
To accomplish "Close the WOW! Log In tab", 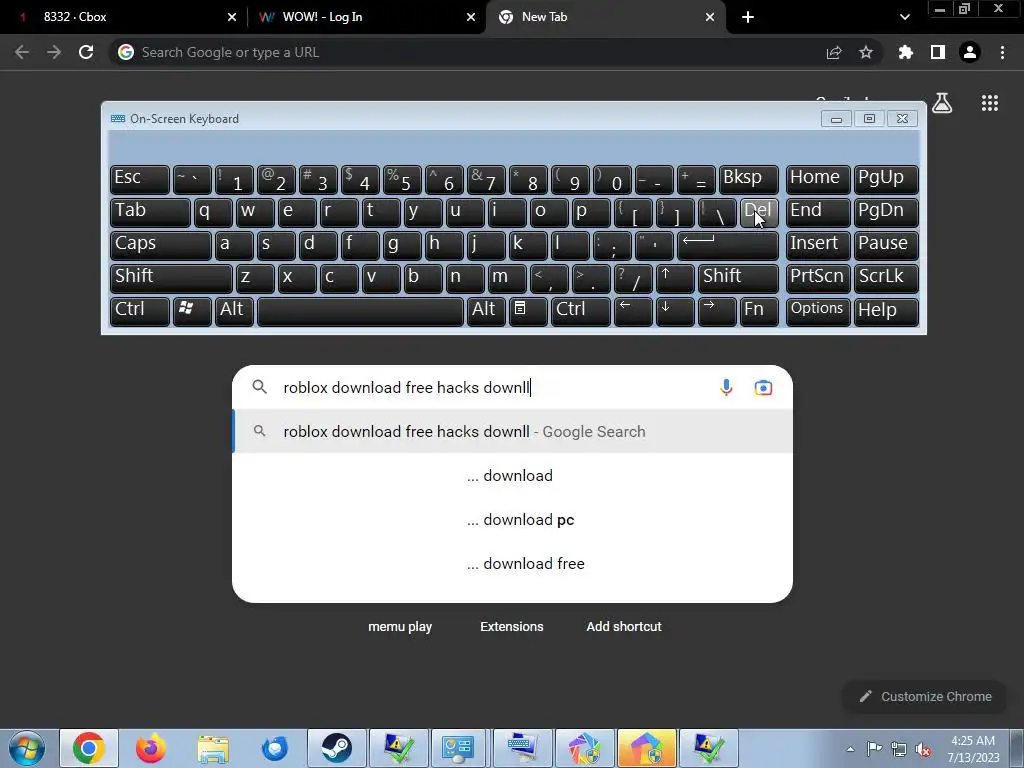I will 471,17.
